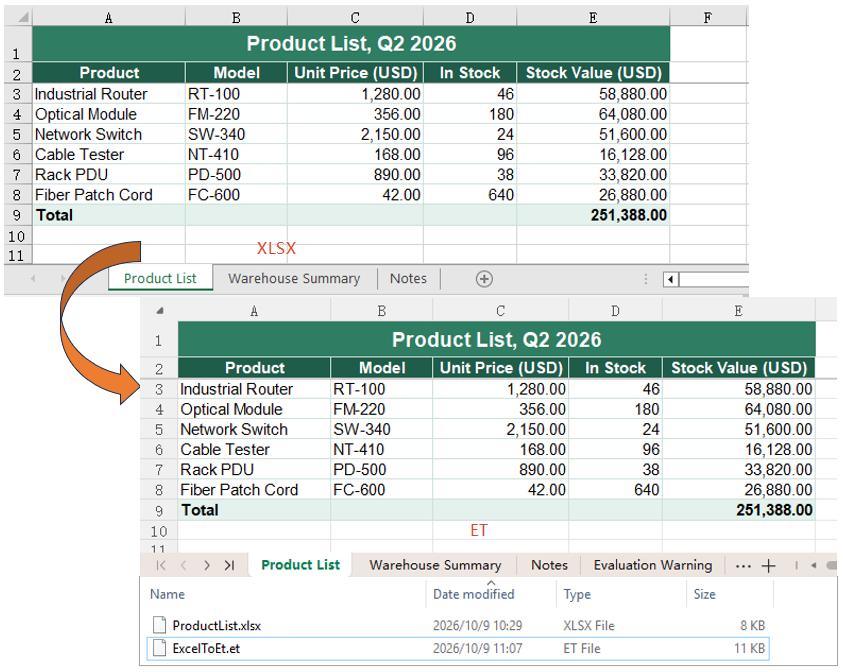Go to first sheet in the ET tab bar
843x672 pixels.
(161, 565)
